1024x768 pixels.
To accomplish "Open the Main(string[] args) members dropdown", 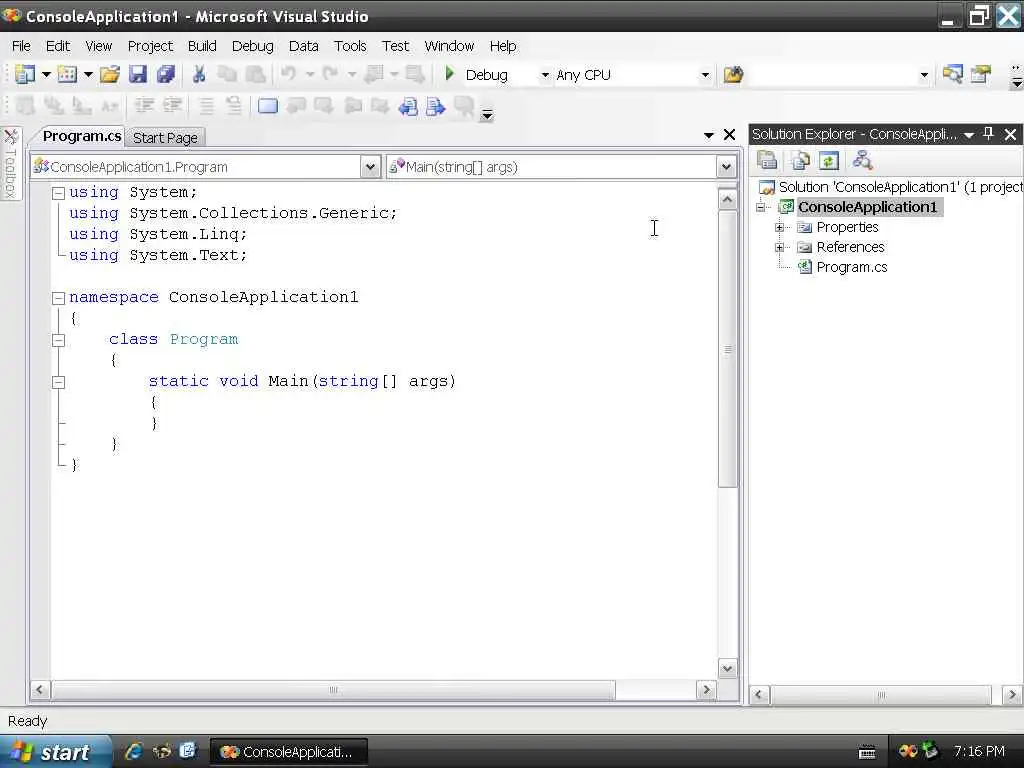I will (x=726, y=167).
